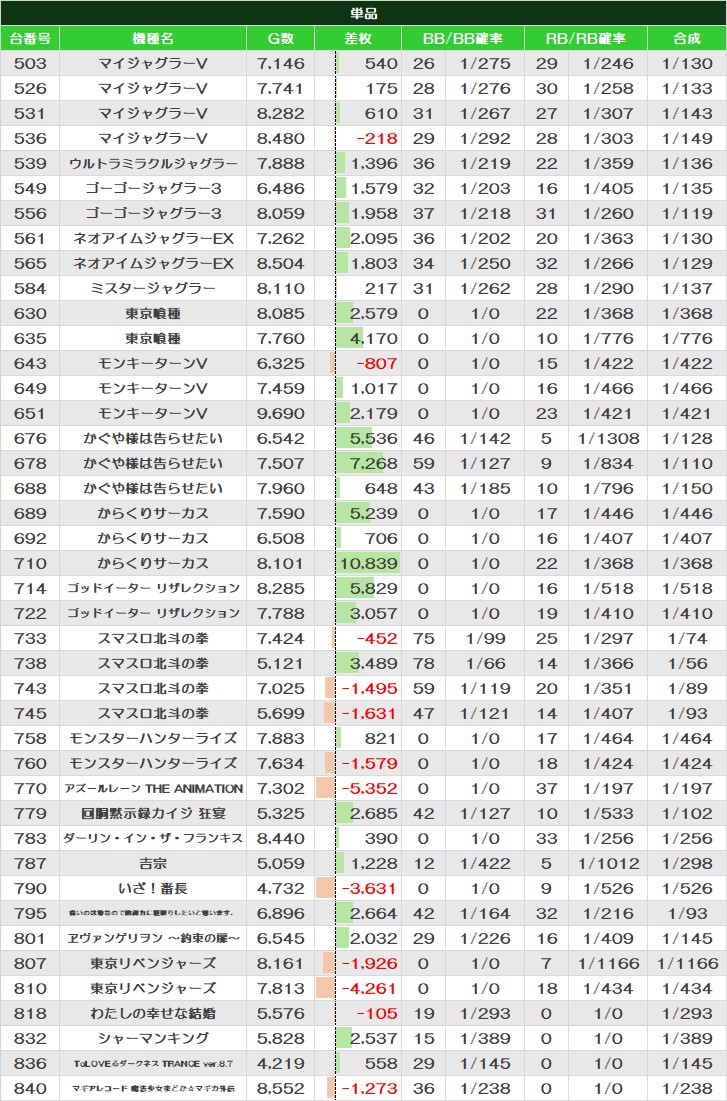Click ミスタージャグラー machine name
The width and height of the screenshot is (727, 1101).
tap(153, 289)
